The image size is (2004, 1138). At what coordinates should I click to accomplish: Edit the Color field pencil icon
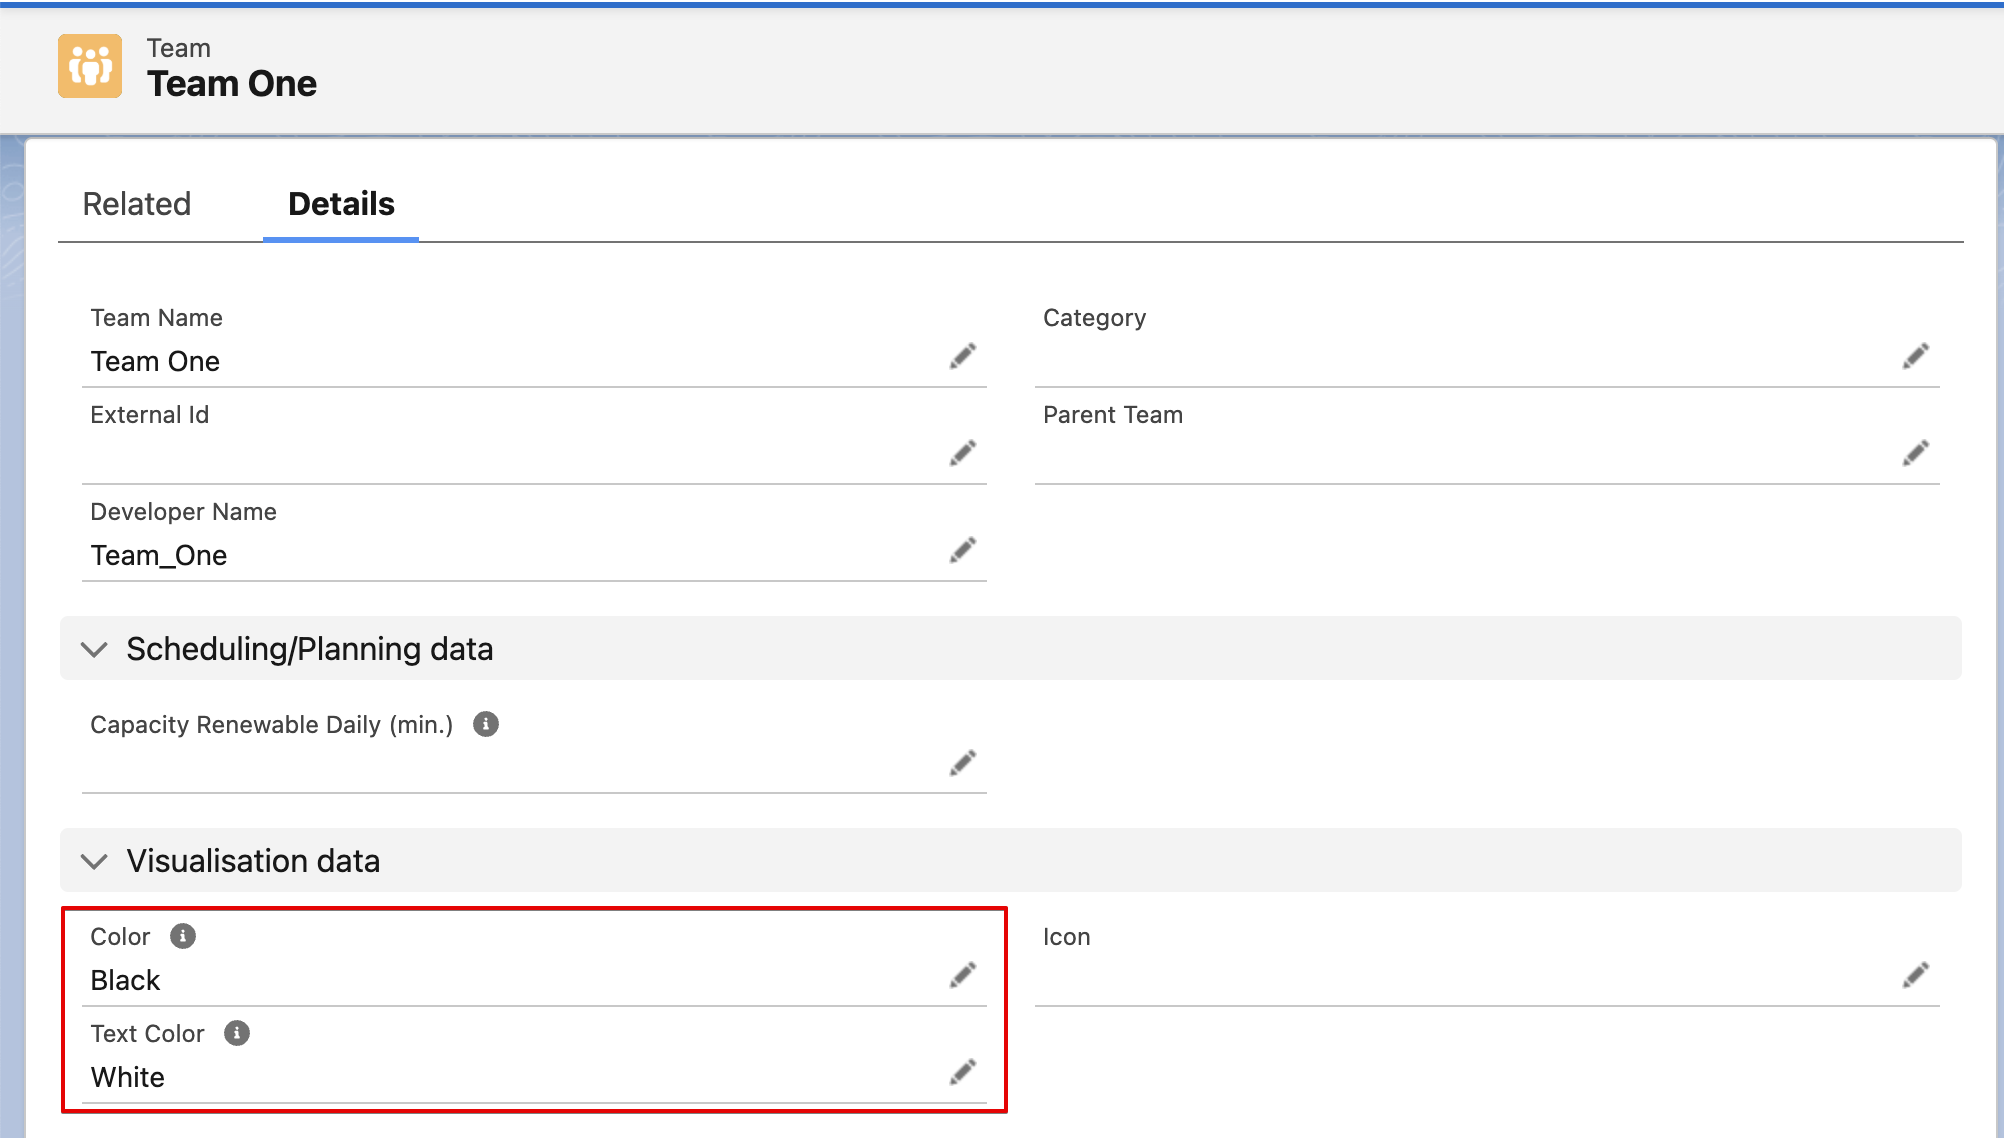tap(962, 976)
